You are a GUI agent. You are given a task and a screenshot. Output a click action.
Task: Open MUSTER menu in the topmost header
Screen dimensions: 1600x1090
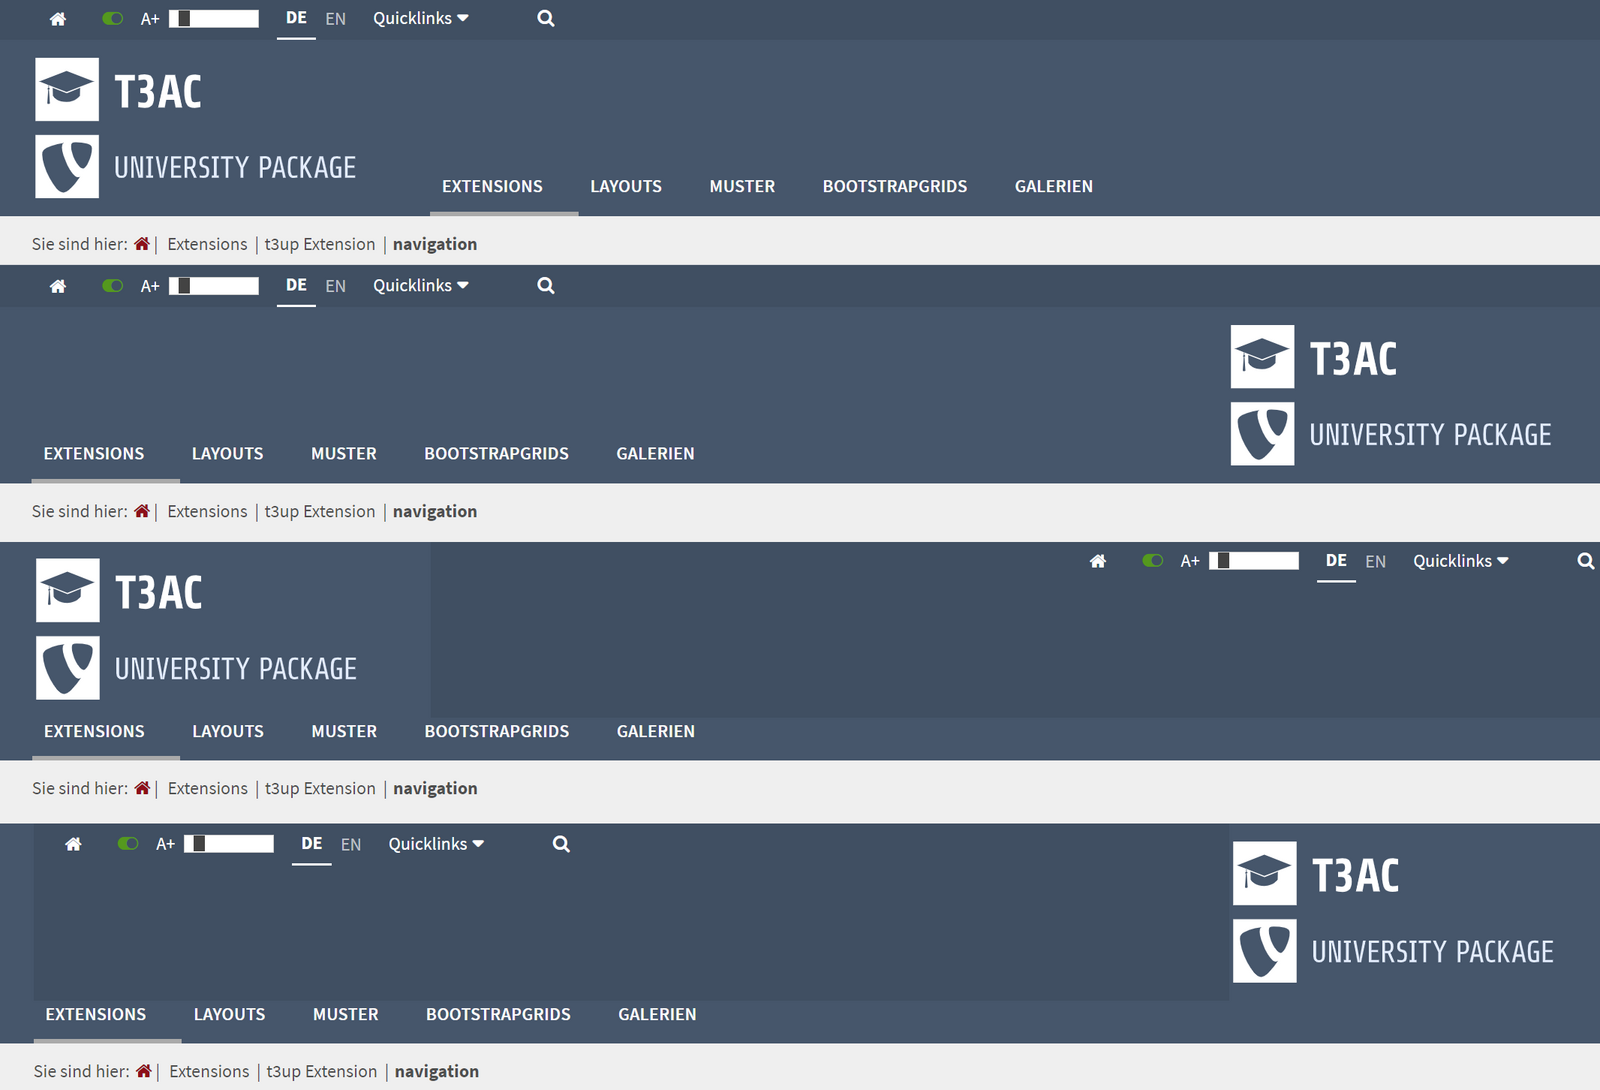click(x=742, y=186)
